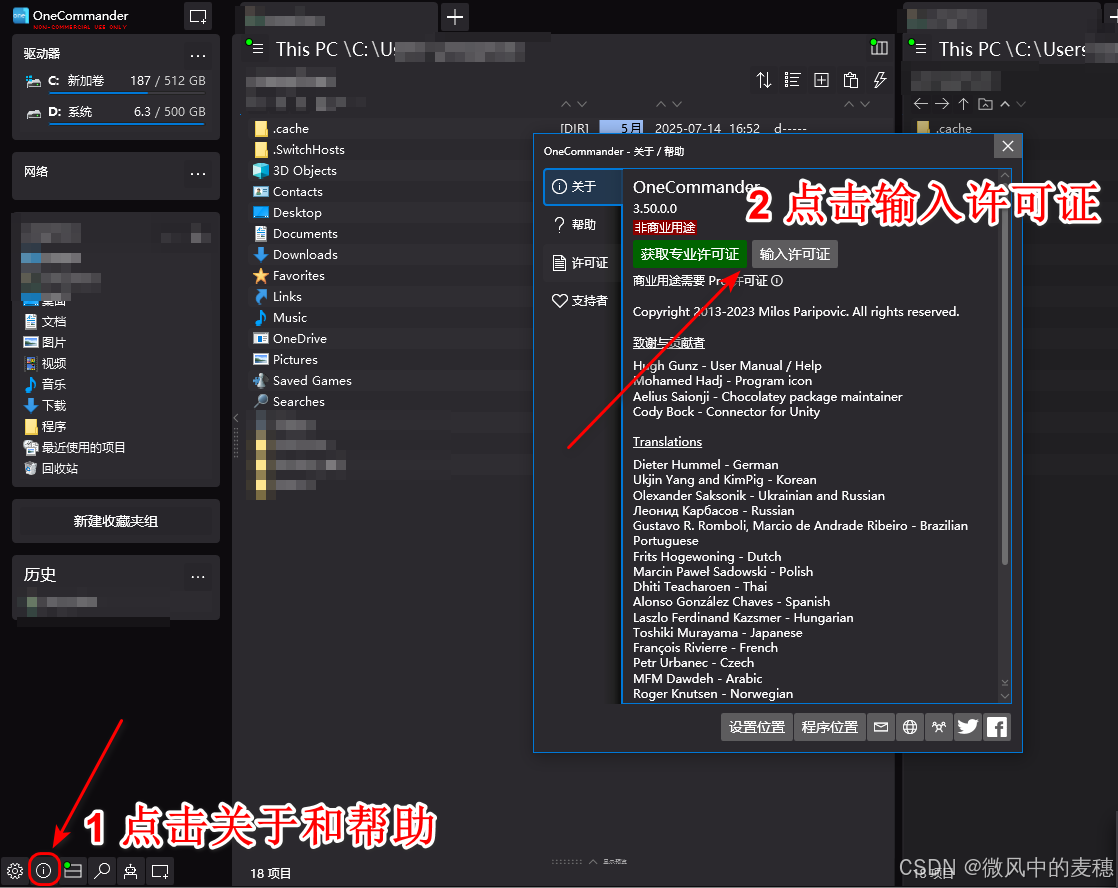Click the scrollbar up arrow in About dialog
1118x888 pixels.
1005,175
